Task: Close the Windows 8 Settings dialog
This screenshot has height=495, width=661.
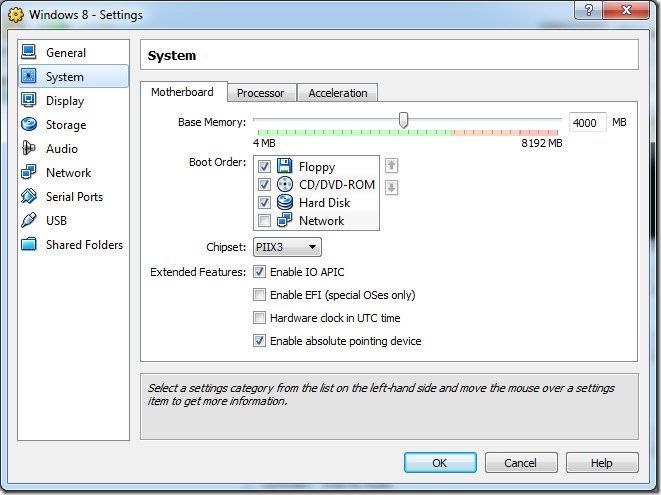Action: pyautogui.click(x=626, y=10)
